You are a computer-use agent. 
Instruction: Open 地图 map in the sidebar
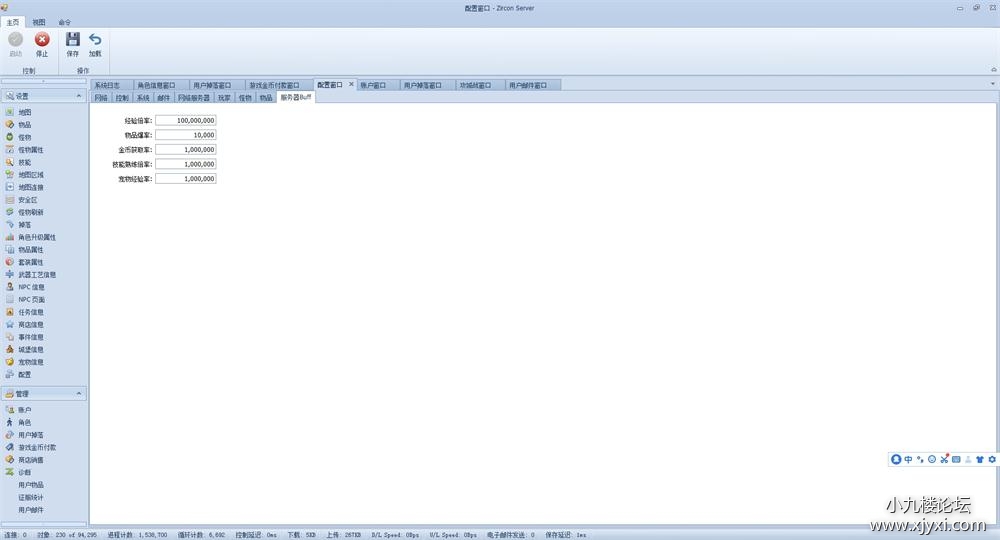click(x=25, y=112)
